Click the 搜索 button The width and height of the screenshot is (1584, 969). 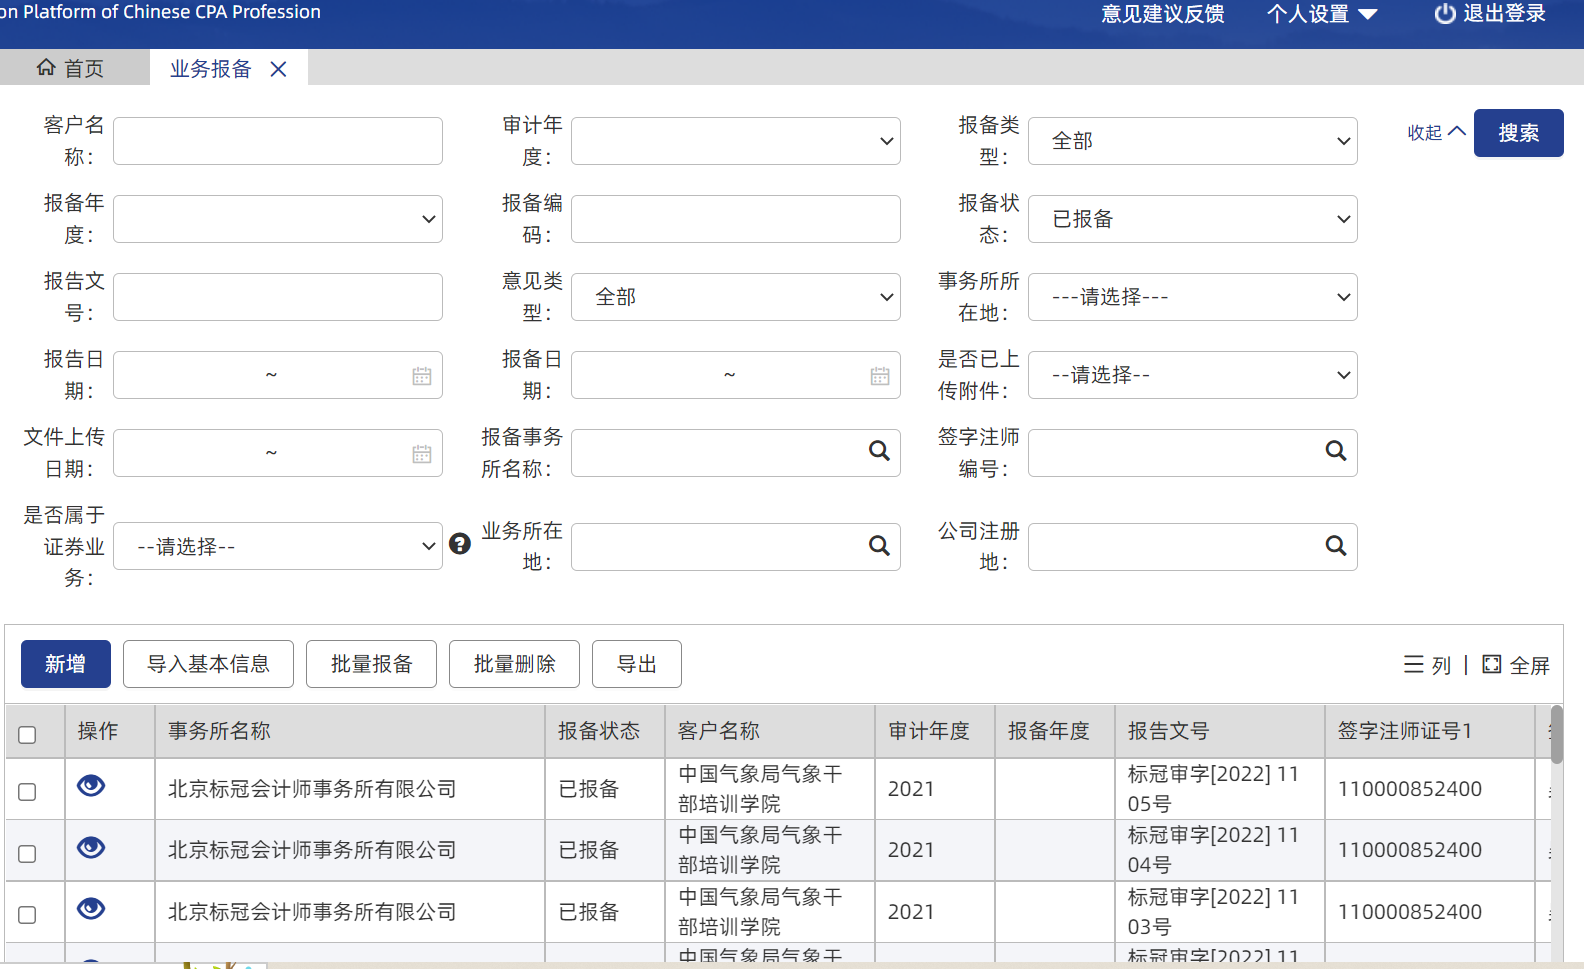pos(1518,133)
